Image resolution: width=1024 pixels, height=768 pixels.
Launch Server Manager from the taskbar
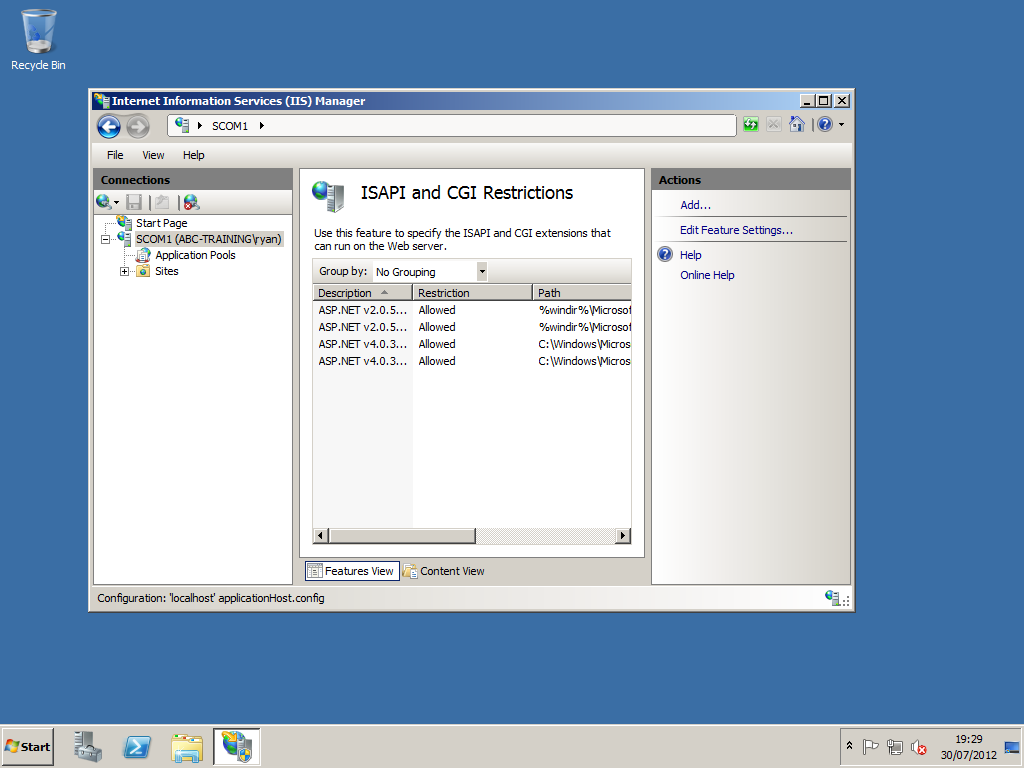(x=88, y=746)
